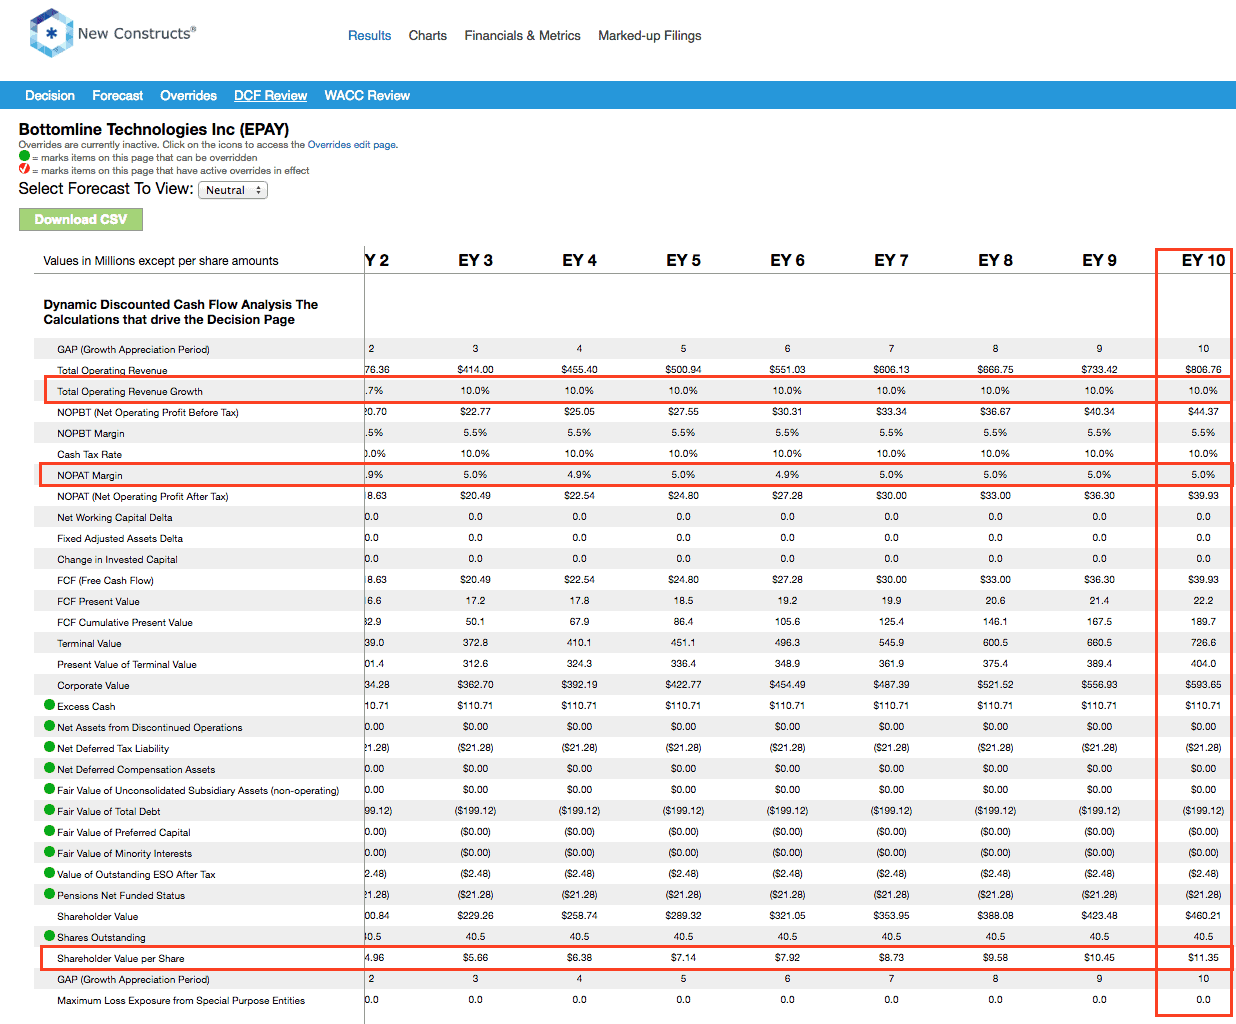Click the New Constructs logo icon
This screenshot has height=1024, width=1236.
click(51, 33)
